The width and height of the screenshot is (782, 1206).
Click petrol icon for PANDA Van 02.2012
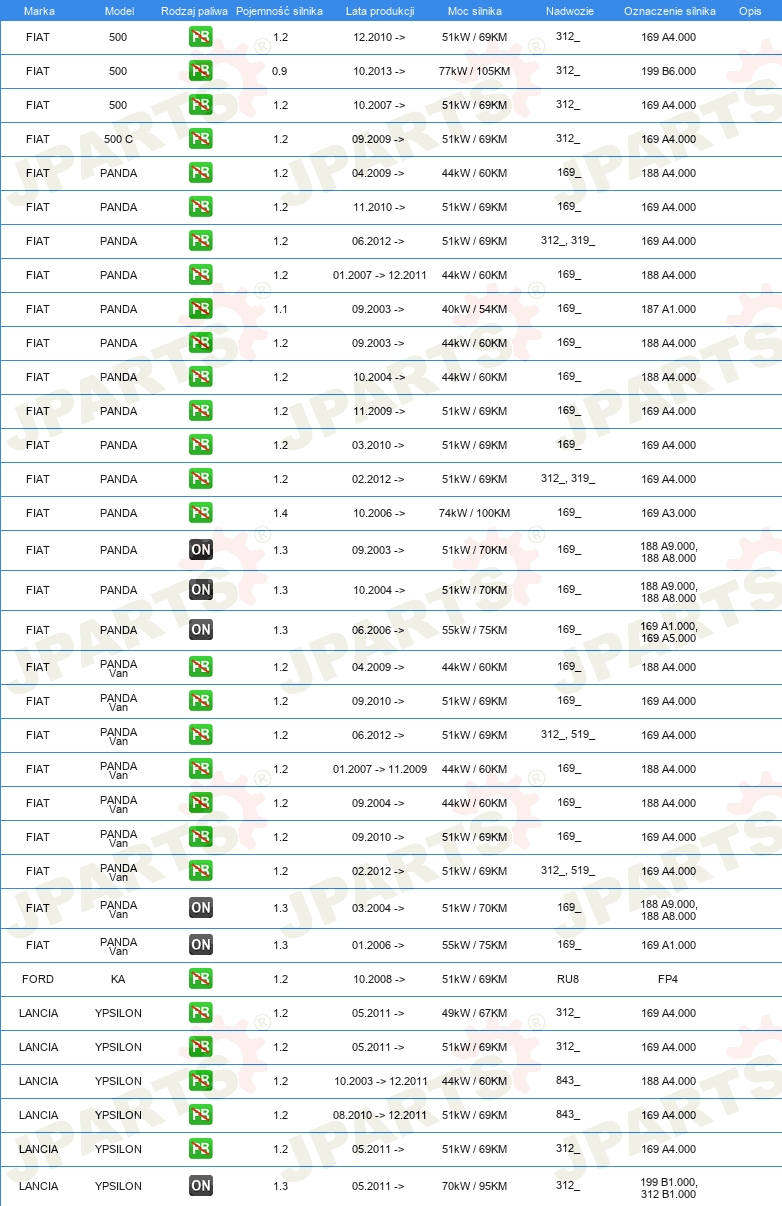(x=201, y=871)
